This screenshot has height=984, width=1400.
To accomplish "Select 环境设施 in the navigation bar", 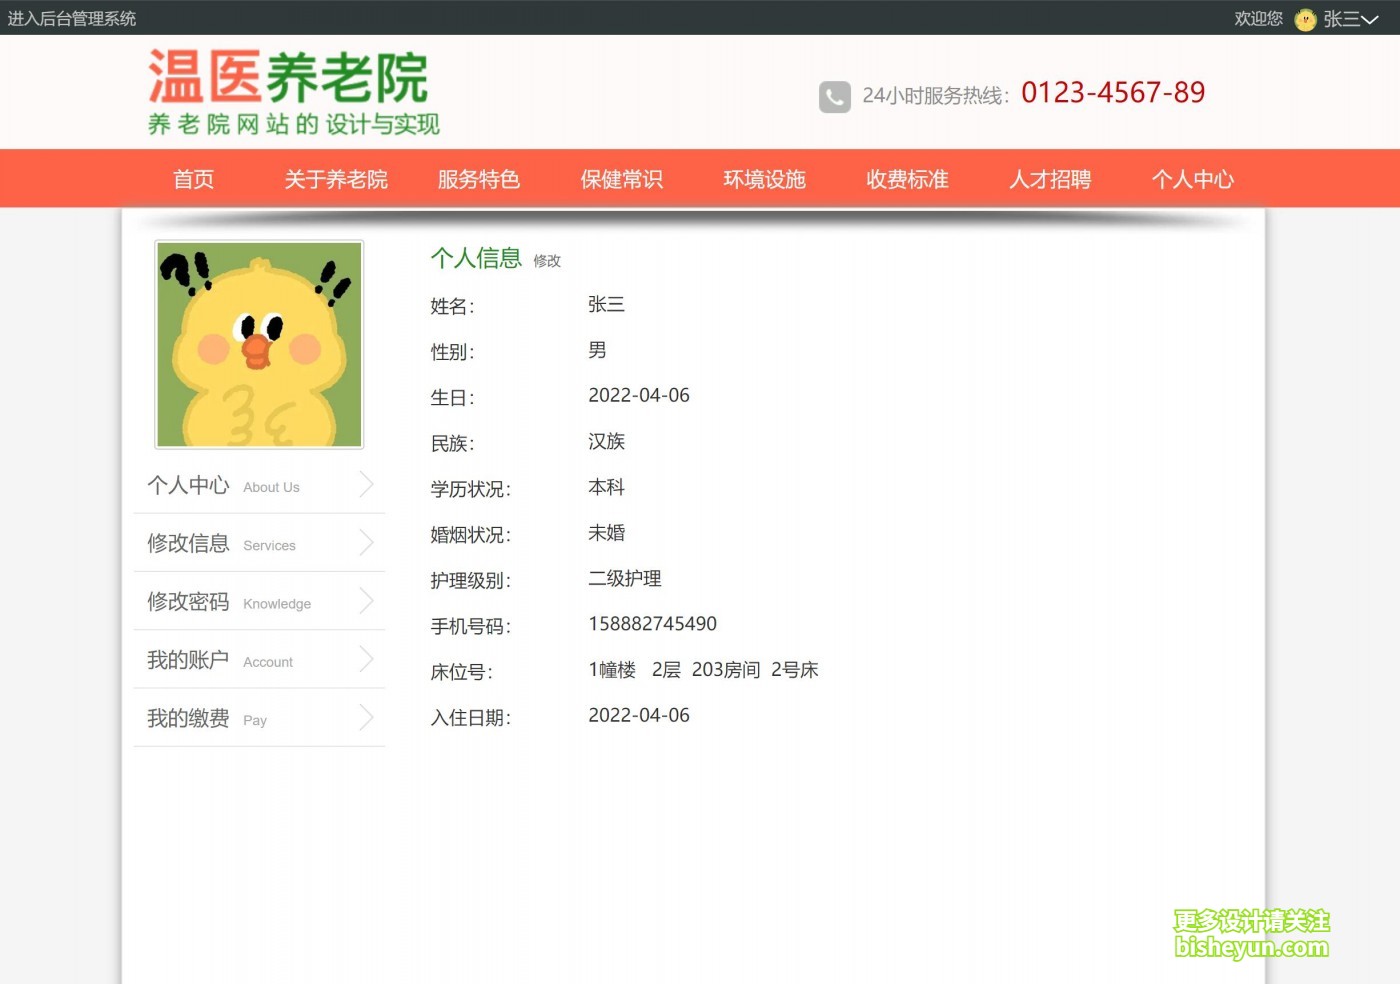I will (764, 179).
